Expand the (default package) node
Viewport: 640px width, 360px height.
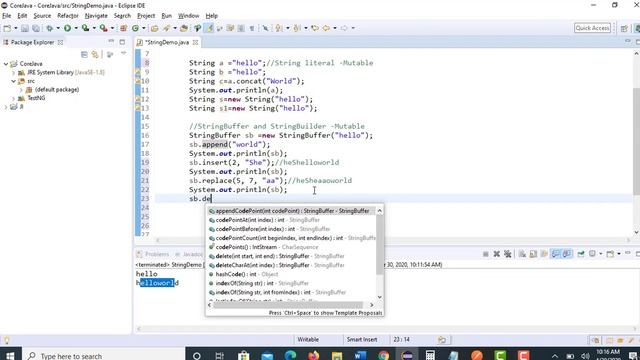click(21, 90)
